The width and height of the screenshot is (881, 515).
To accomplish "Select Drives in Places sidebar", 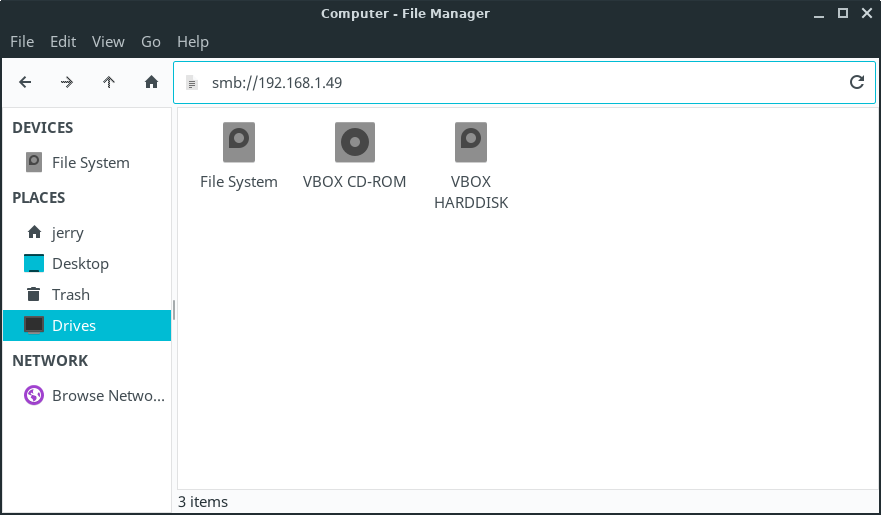I will [74, 326].
